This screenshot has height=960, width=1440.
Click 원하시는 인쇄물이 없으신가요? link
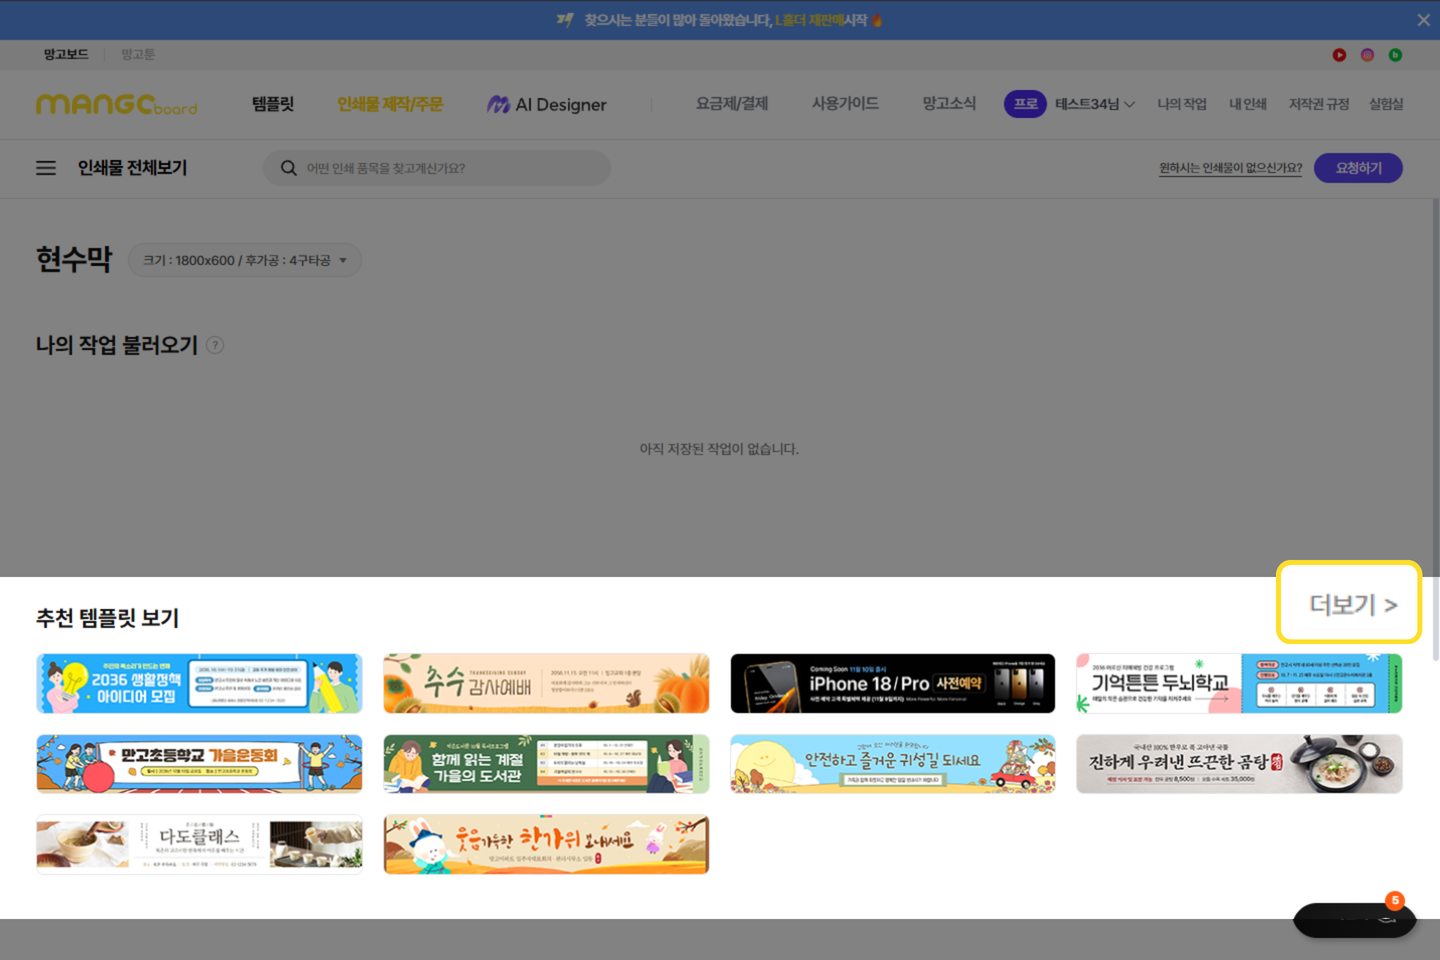[x=1231, y=168]
